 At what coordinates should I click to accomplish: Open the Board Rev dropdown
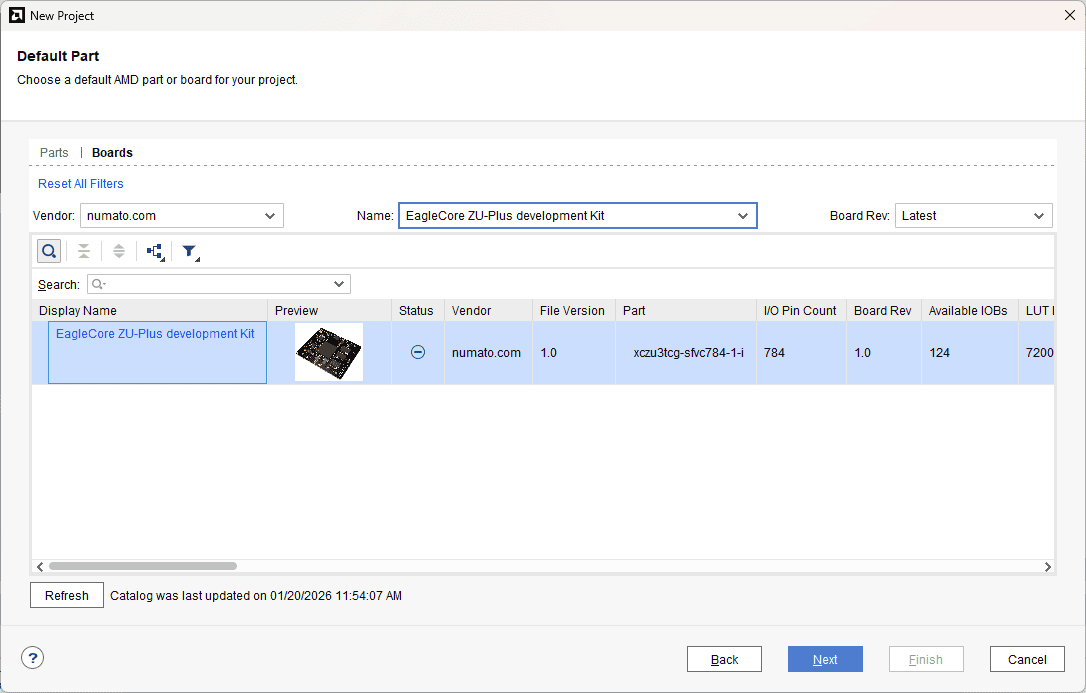(972, 216)
